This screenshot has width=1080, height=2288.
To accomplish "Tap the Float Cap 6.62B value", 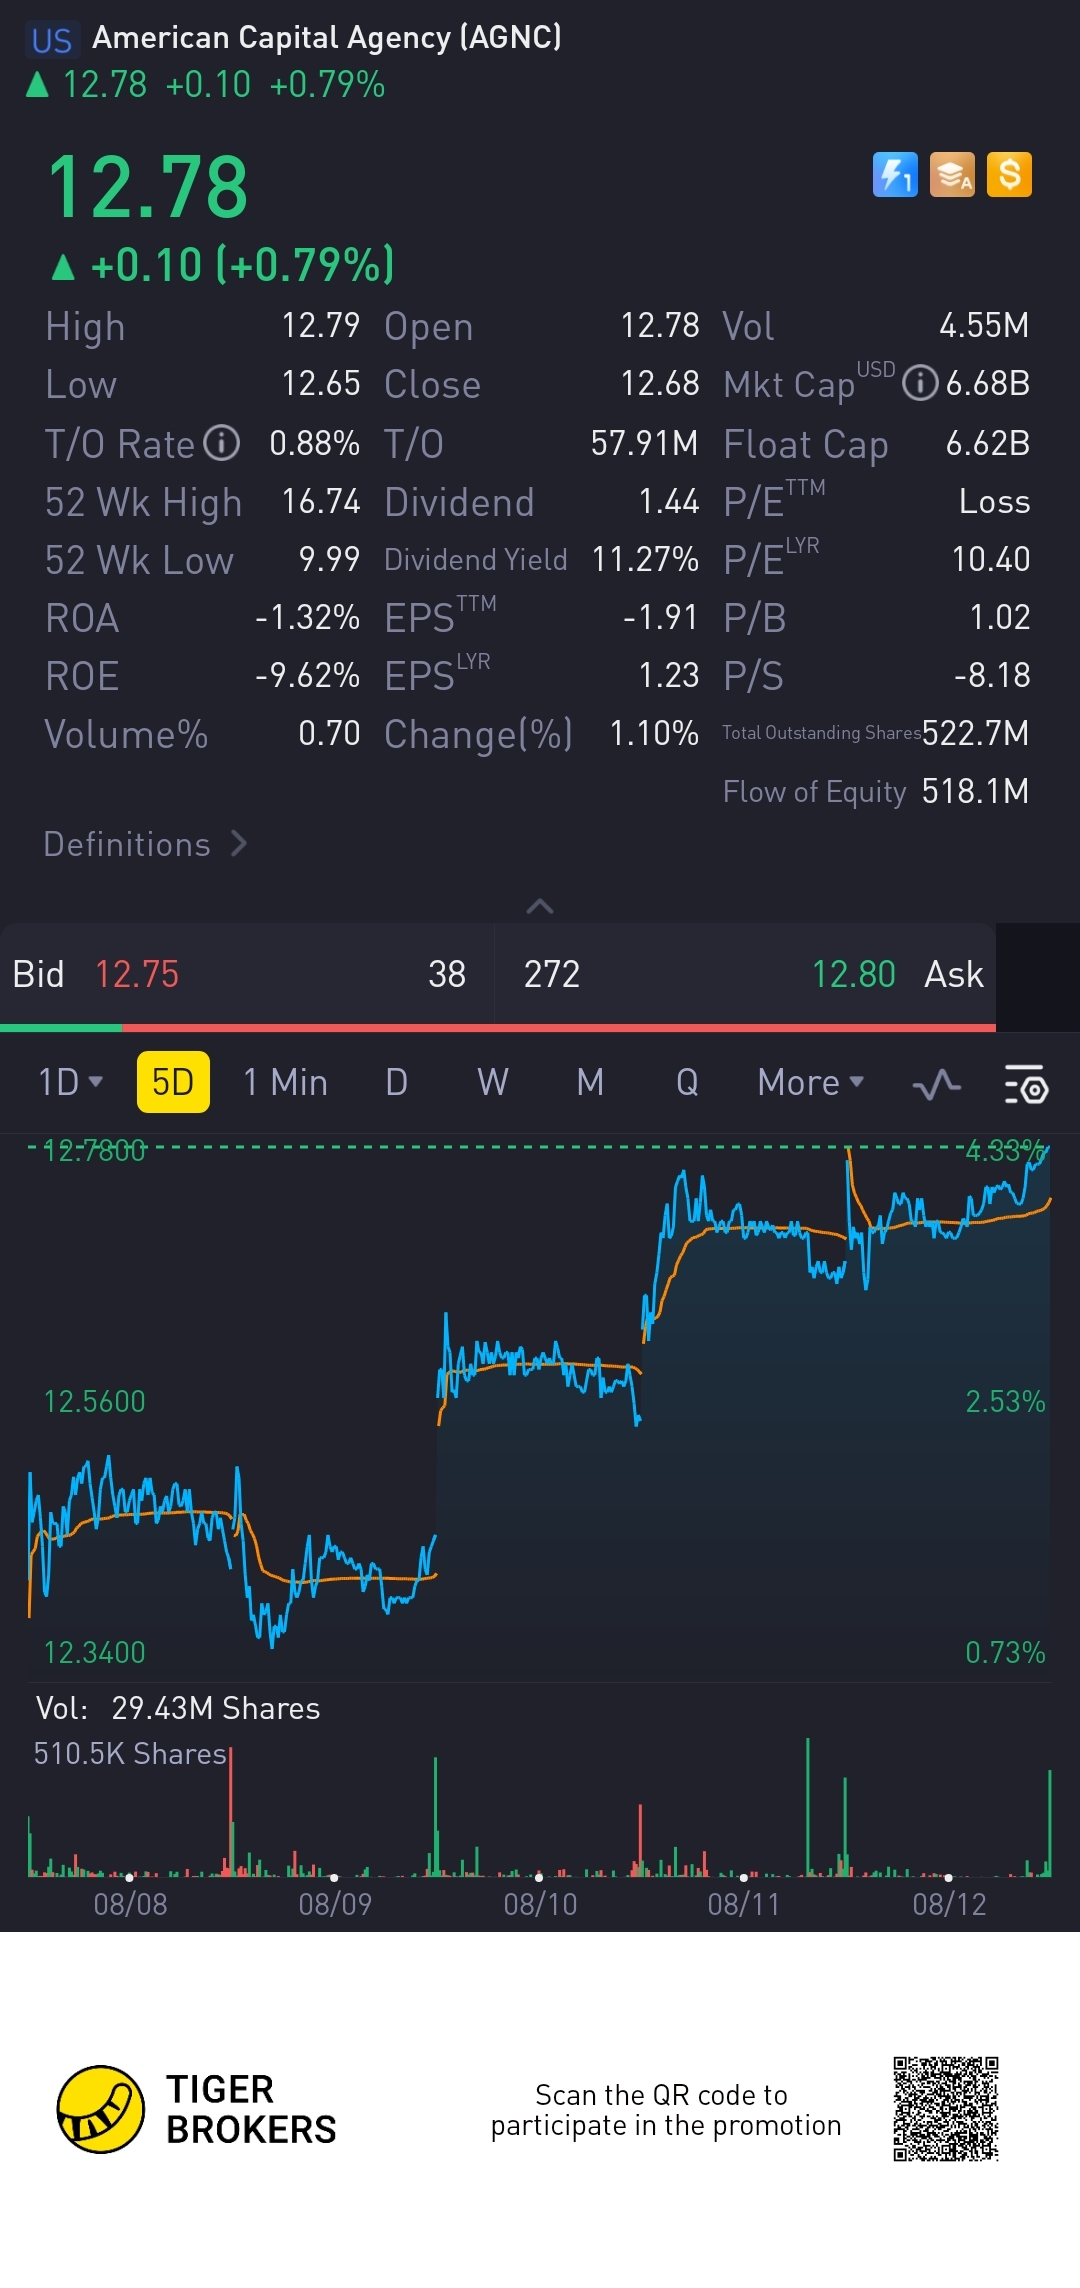I will (988, 443).
